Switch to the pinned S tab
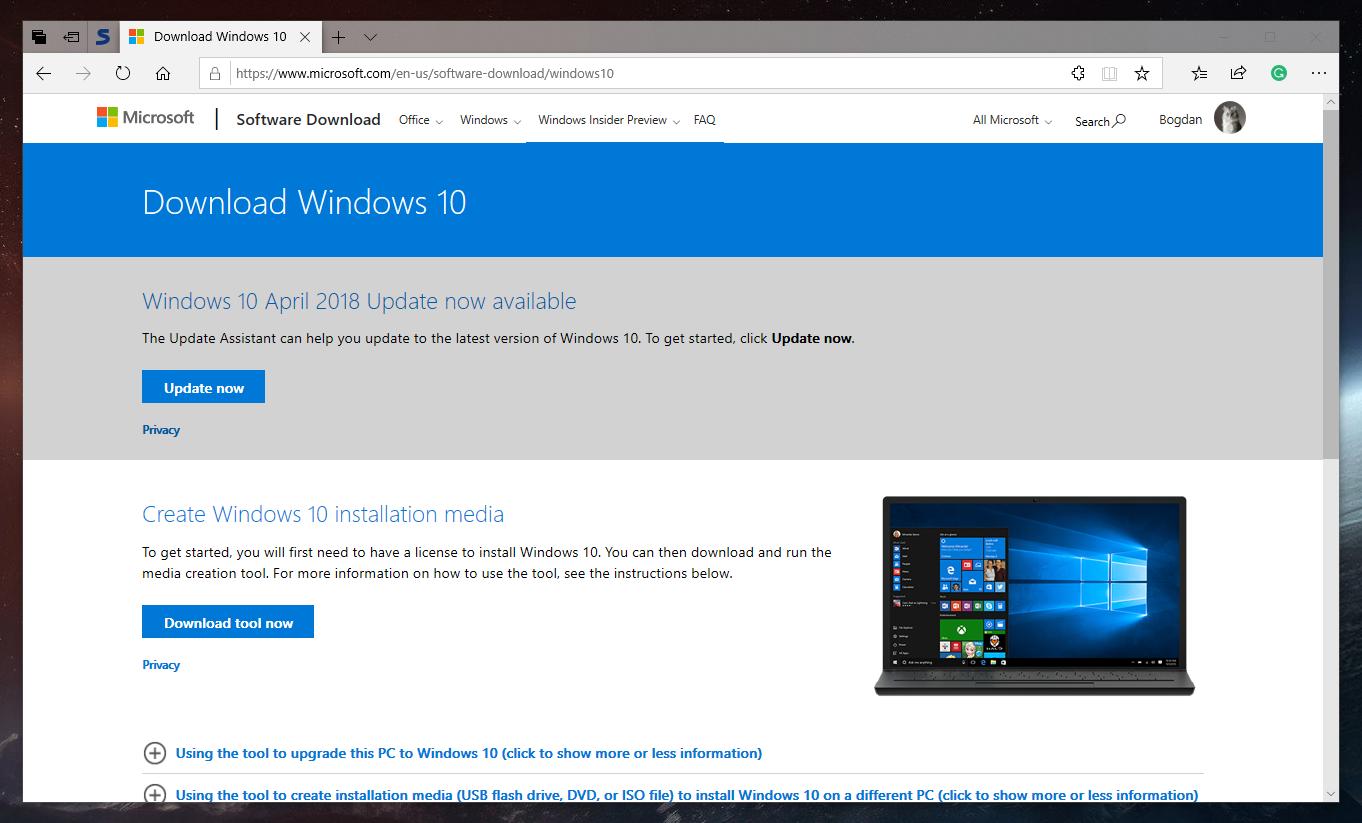Screen dimensions: 1362x823 [x=102, y=37]
